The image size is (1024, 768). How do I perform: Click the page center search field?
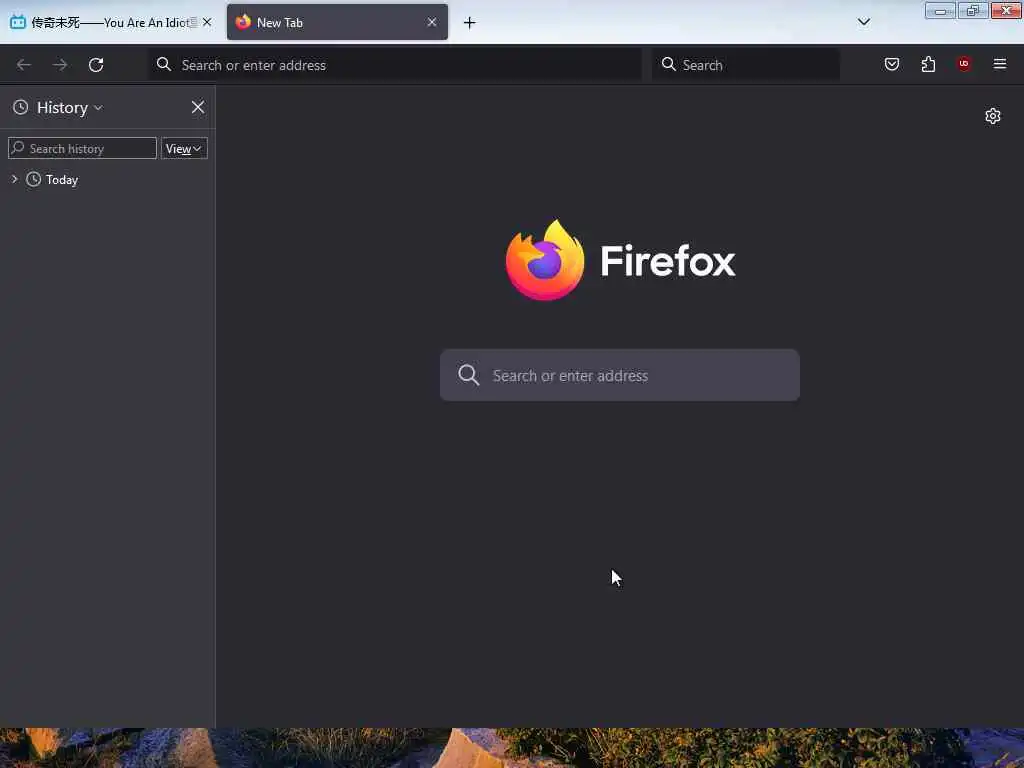619,375
